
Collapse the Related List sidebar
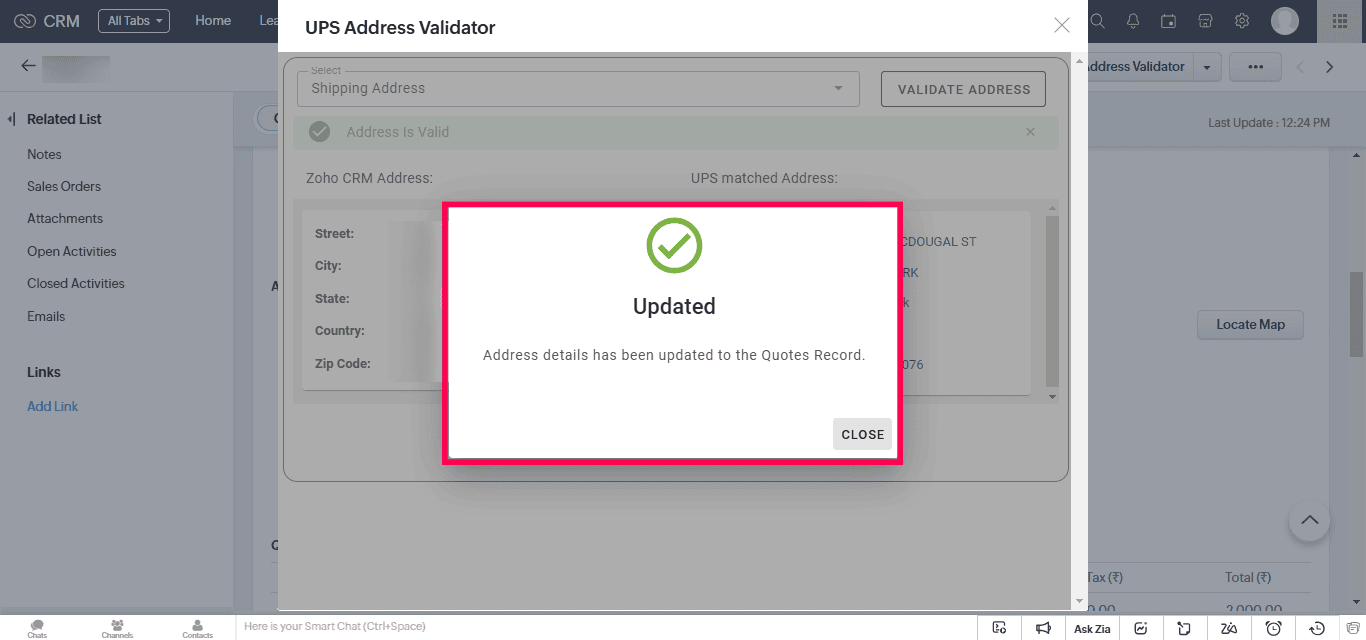[11, 119]
